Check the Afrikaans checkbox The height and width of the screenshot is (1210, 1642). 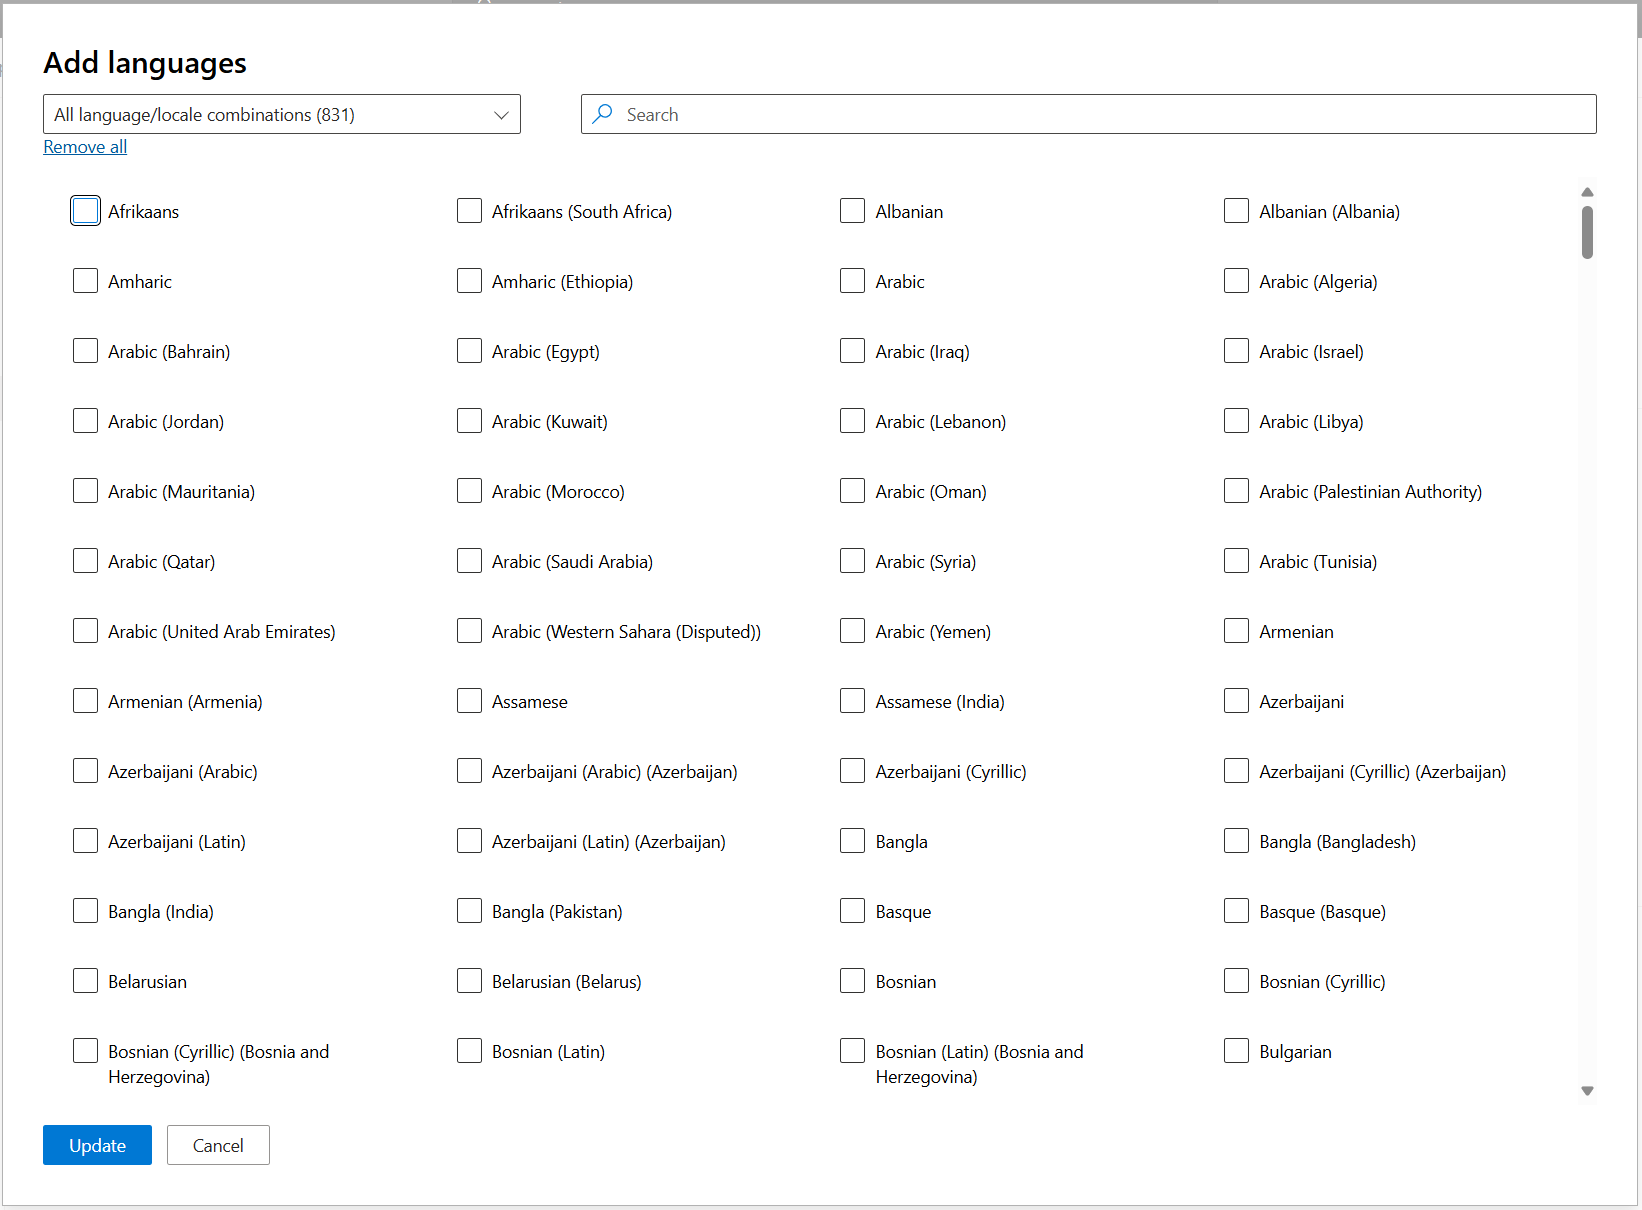86,211
